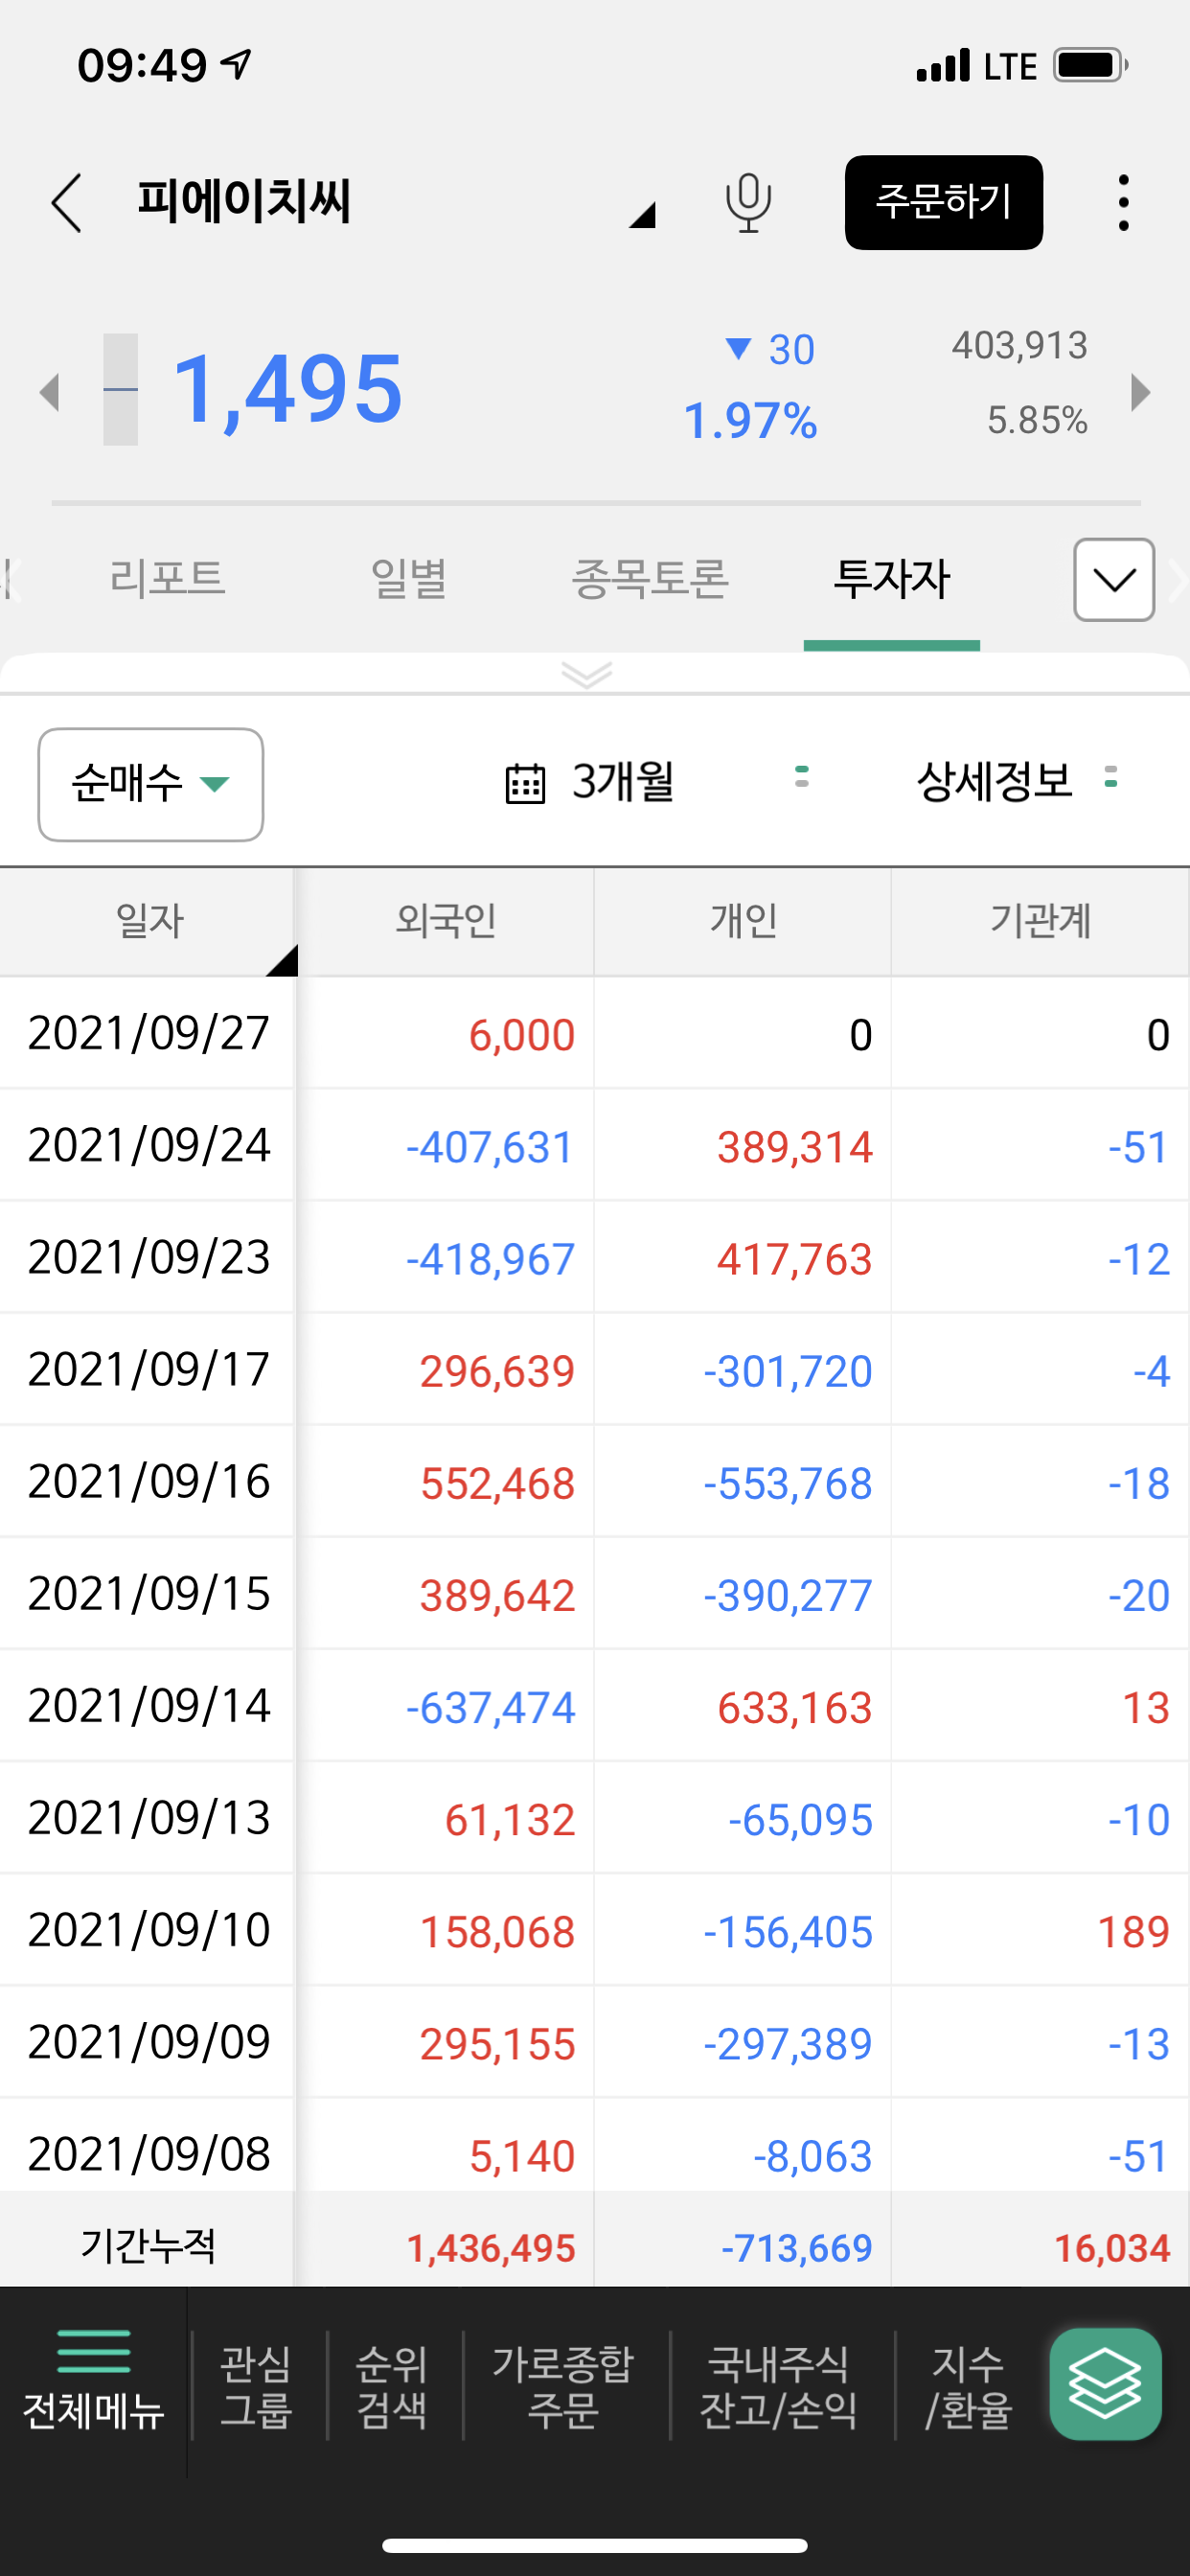Viewport: 1190px width, 2576px height.
Task: Tap cumulative institution total 16,034
Action: point(1112,2248)
